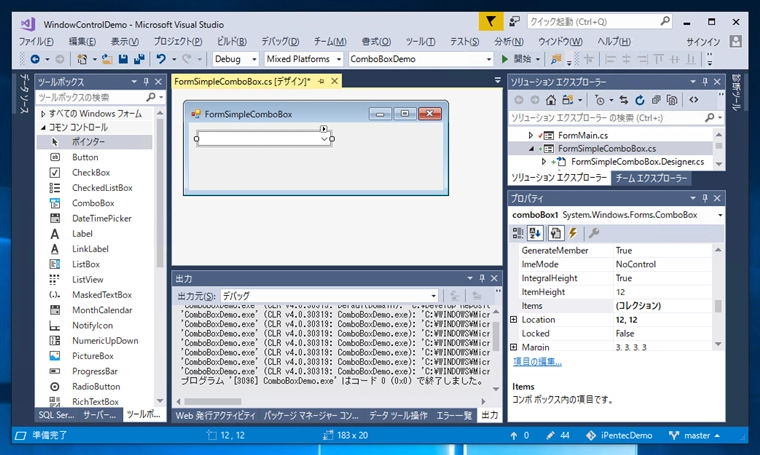Click the horizontal scrollbar thumb in 出力 panel
Screen dimensions: 760x455
pos(213,401)
